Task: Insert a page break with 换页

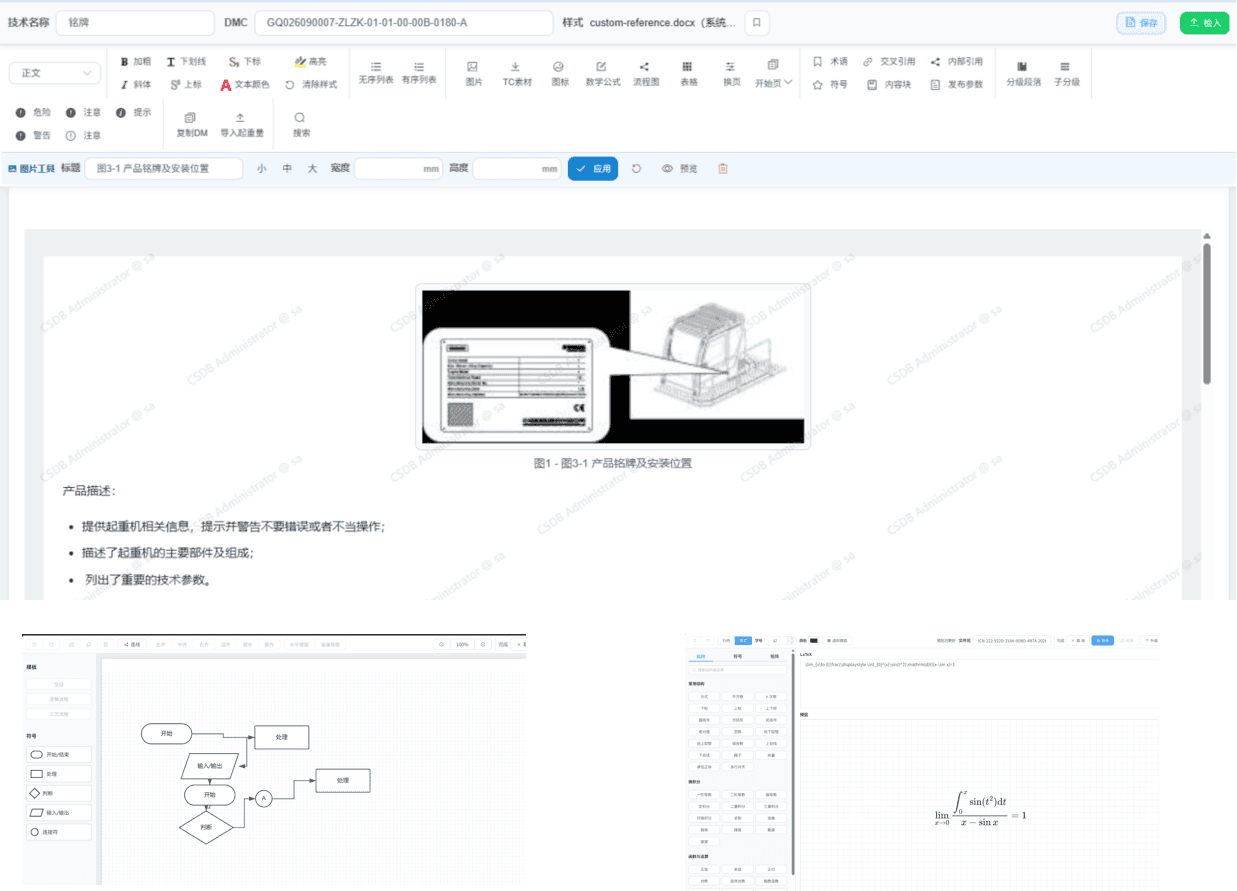Action: [731, 73]
